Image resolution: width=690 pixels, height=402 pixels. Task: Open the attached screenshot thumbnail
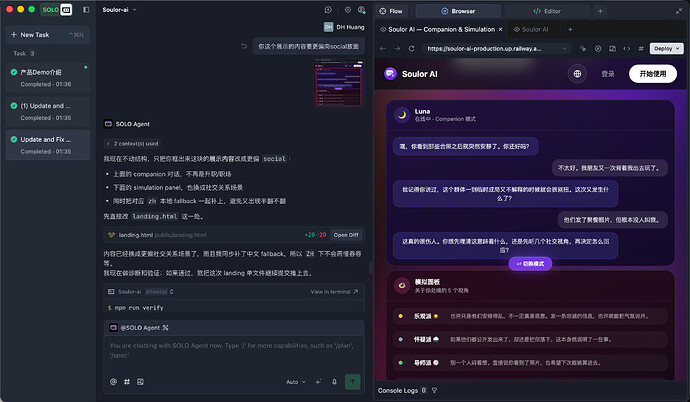coord(338,84)
